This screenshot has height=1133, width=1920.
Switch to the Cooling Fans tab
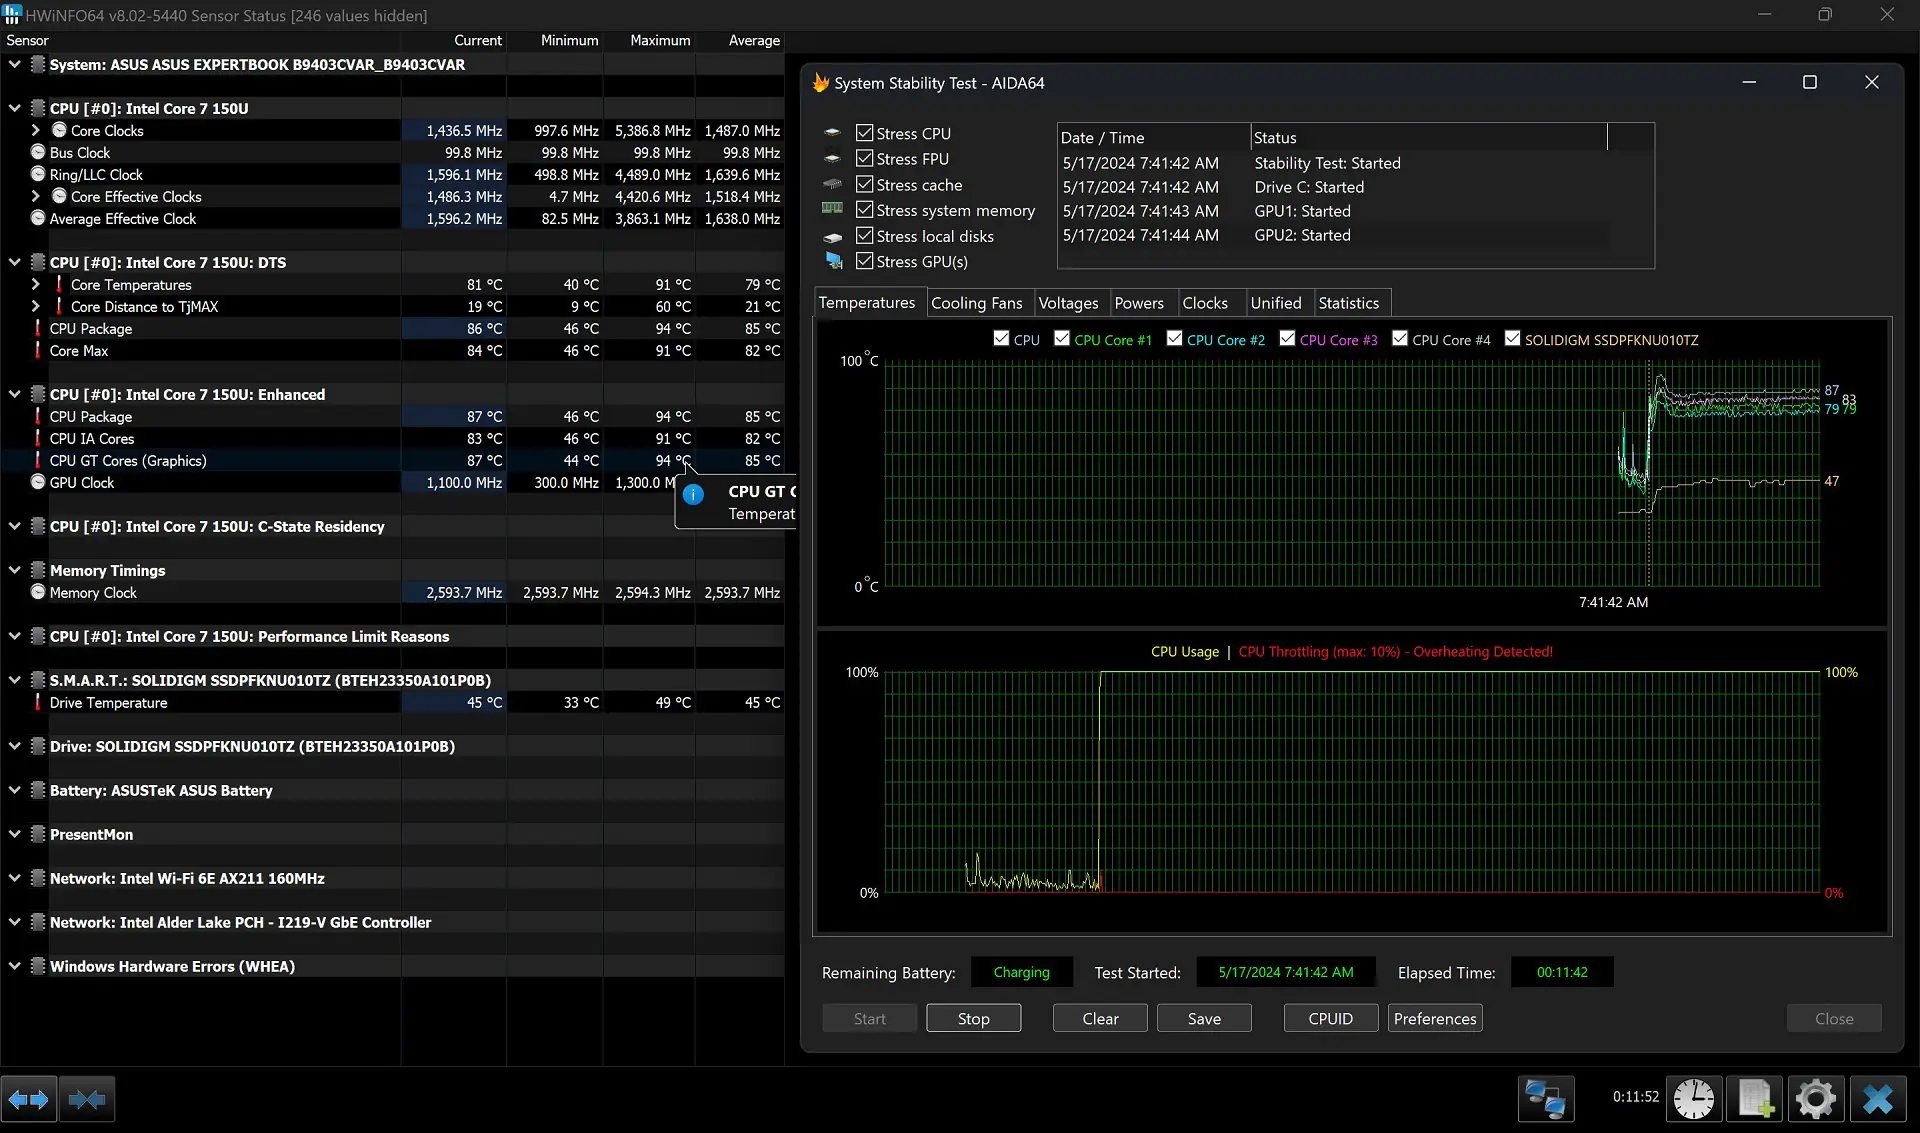(977, 303)
